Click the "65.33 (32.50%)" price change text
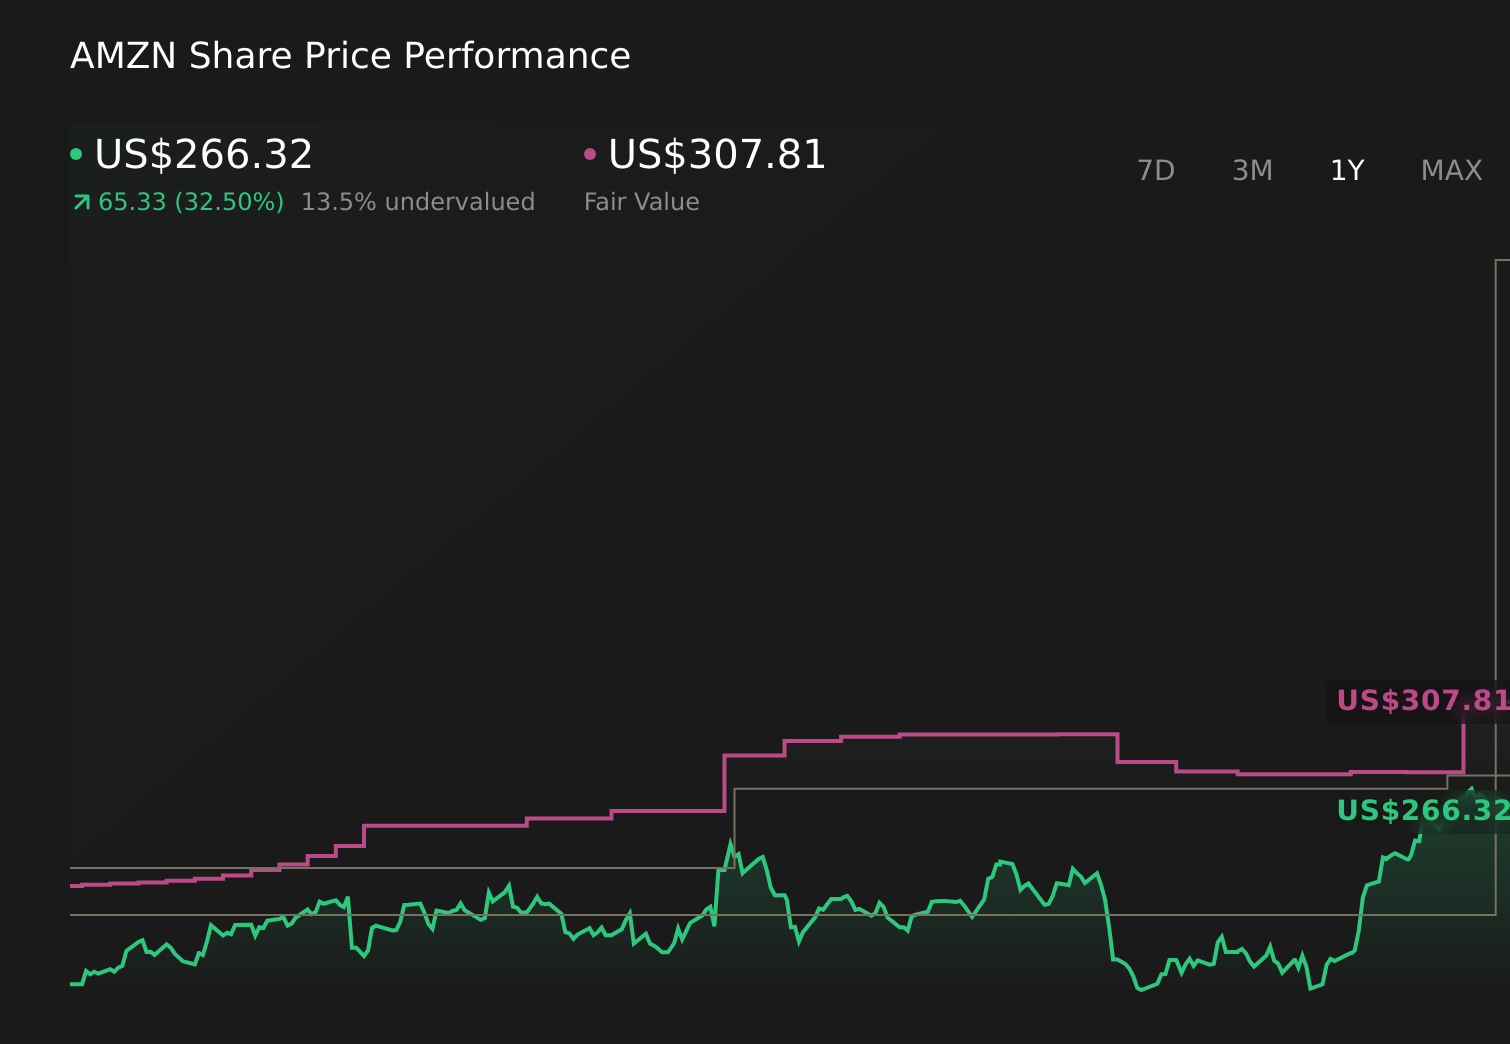Viewport: 1510px width, 1044px height. point(191,202)
